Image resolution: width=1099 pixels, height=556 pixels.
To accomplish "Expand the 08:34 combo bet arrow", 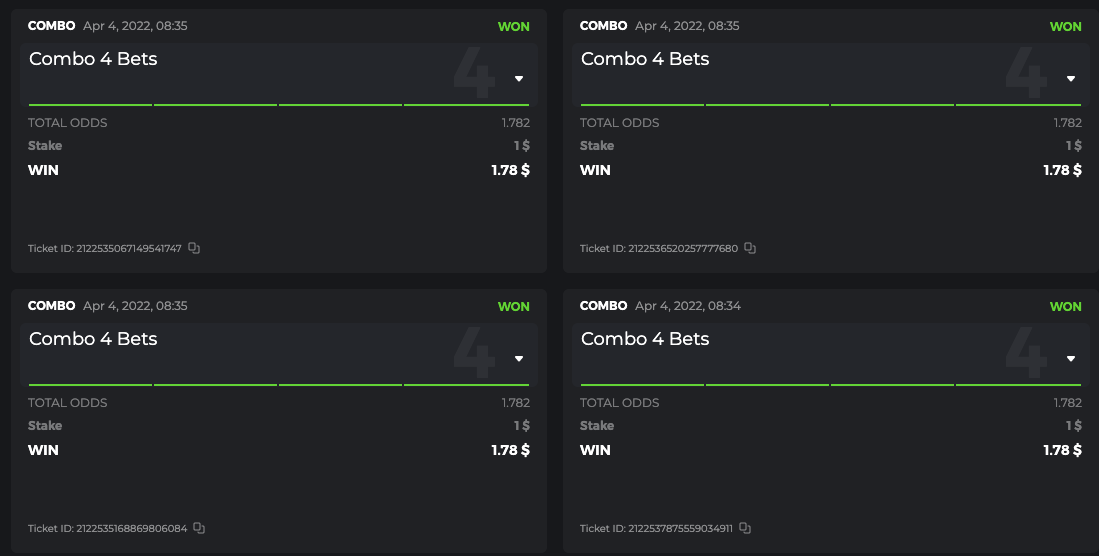I will point(1071,359).
